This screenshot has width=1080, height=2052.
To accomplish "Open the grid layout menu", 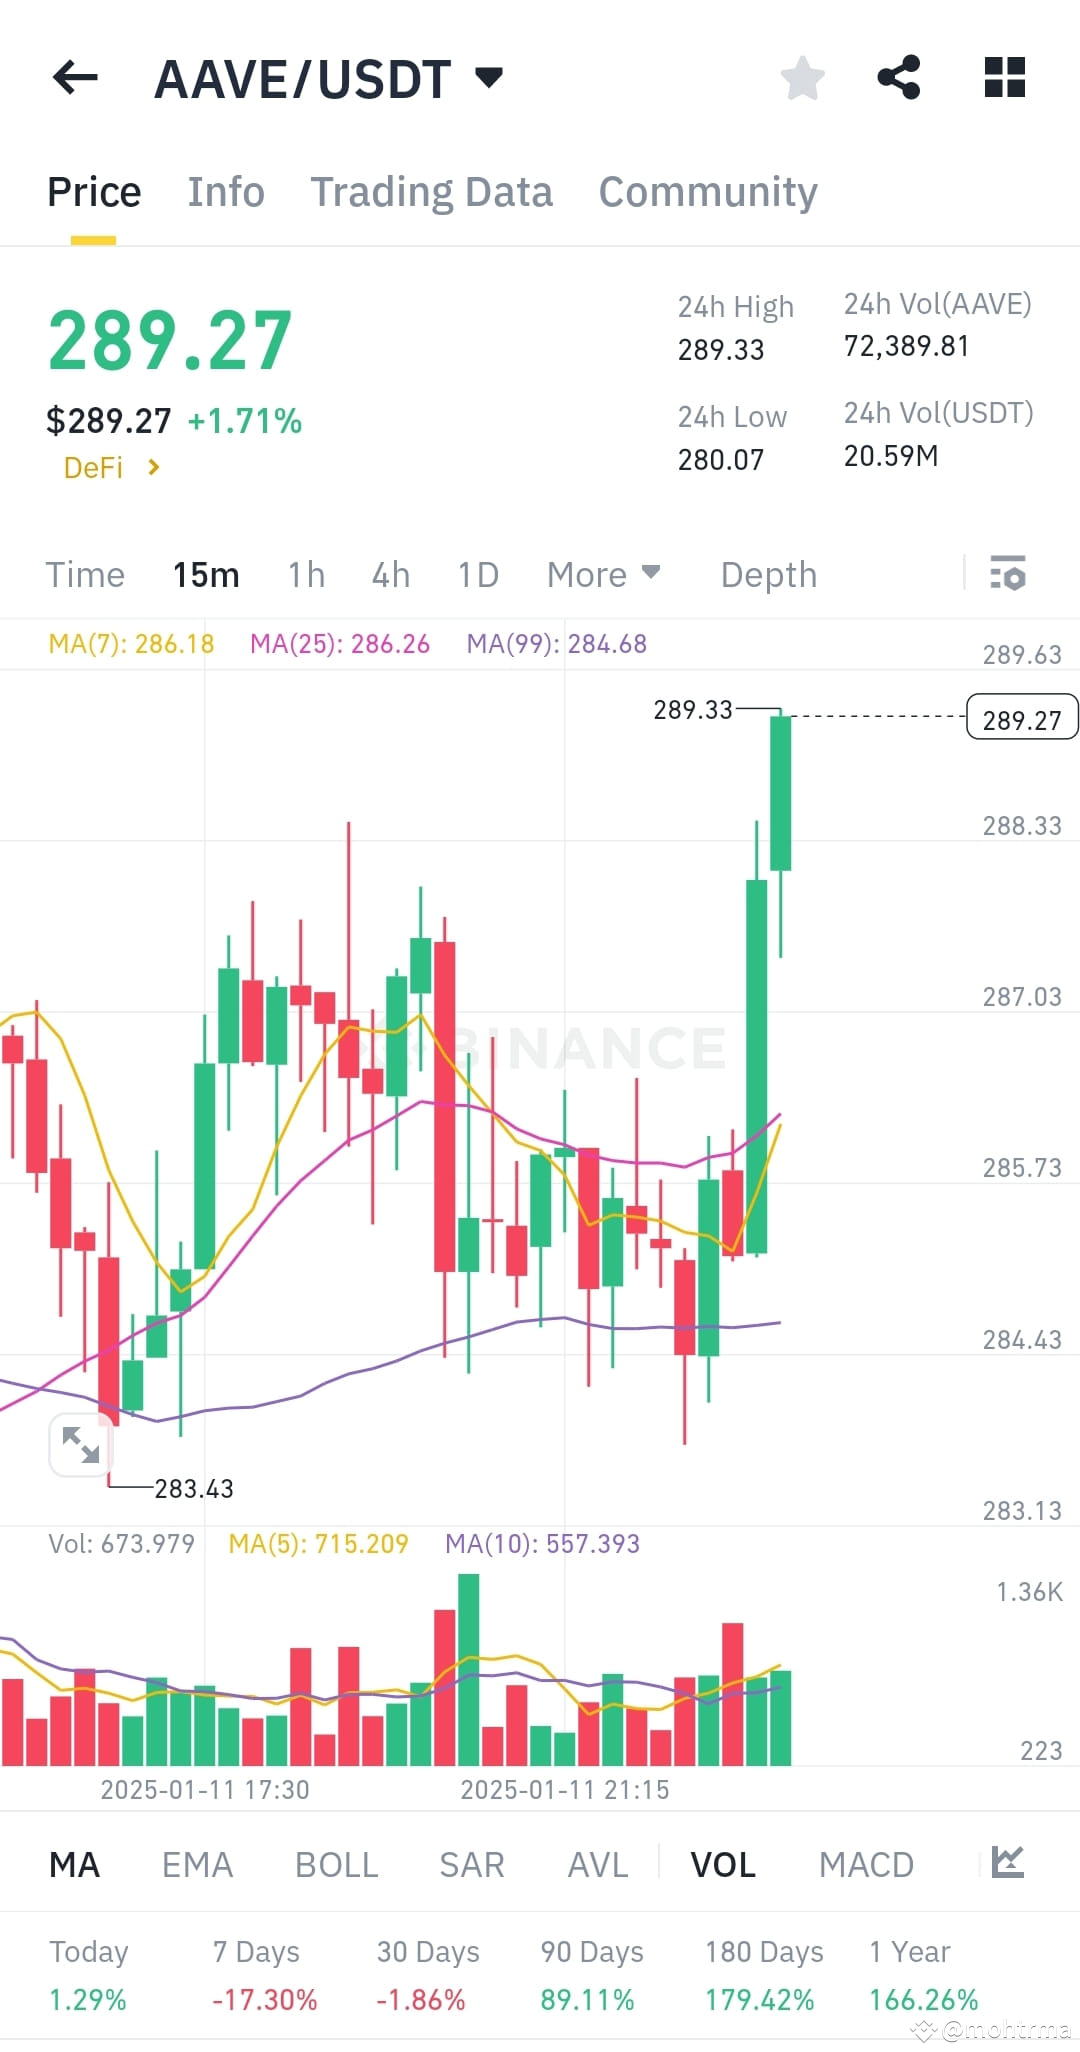I will tap(1004, 78).
